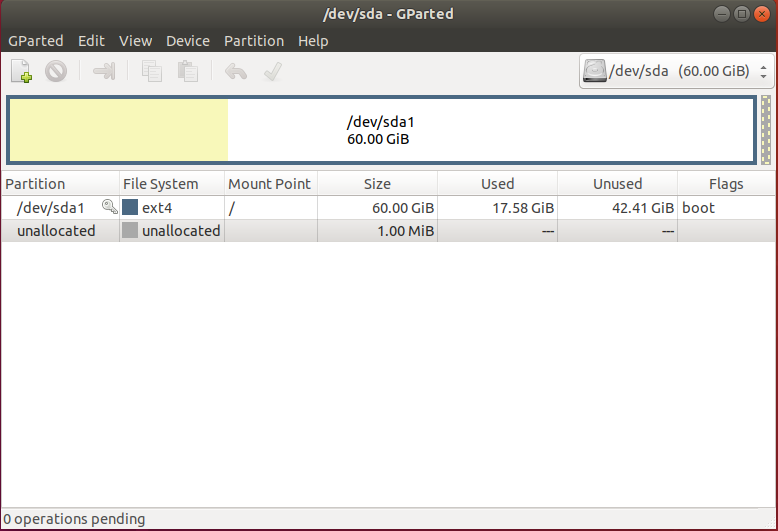Select the /dev/sda1 block in disk graphic
Image resolution: width=778 pixels, height=531 pixels.
point(381,130)
